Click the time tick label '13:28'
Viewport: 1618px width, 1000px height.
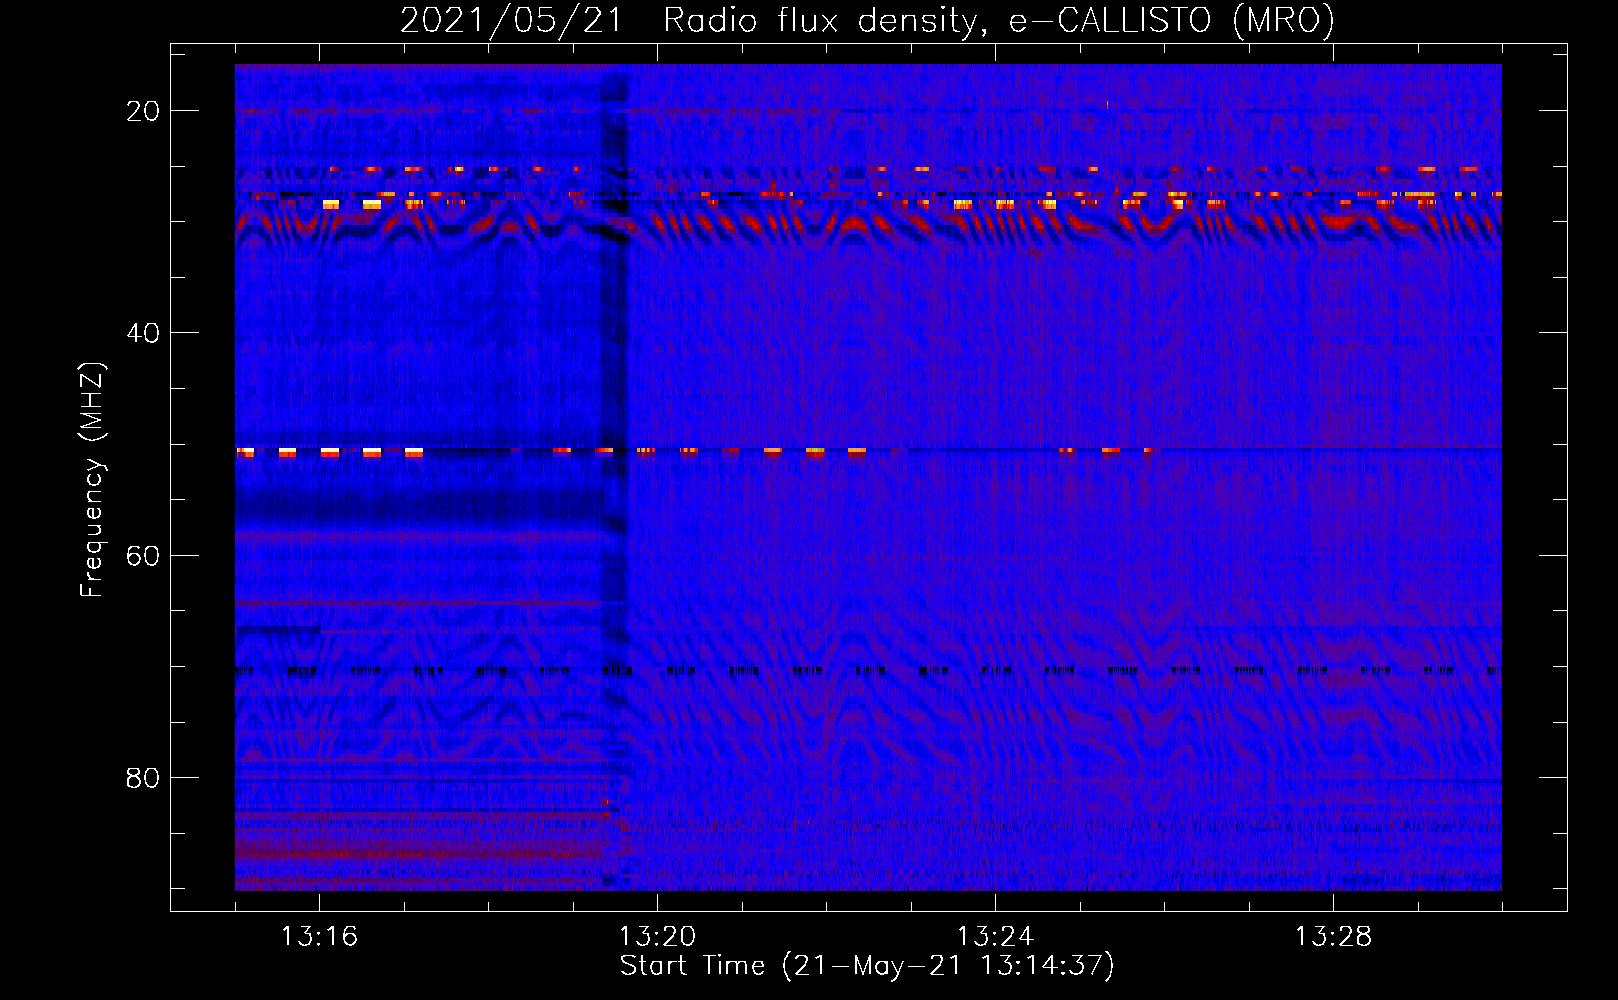[1333, 937]
